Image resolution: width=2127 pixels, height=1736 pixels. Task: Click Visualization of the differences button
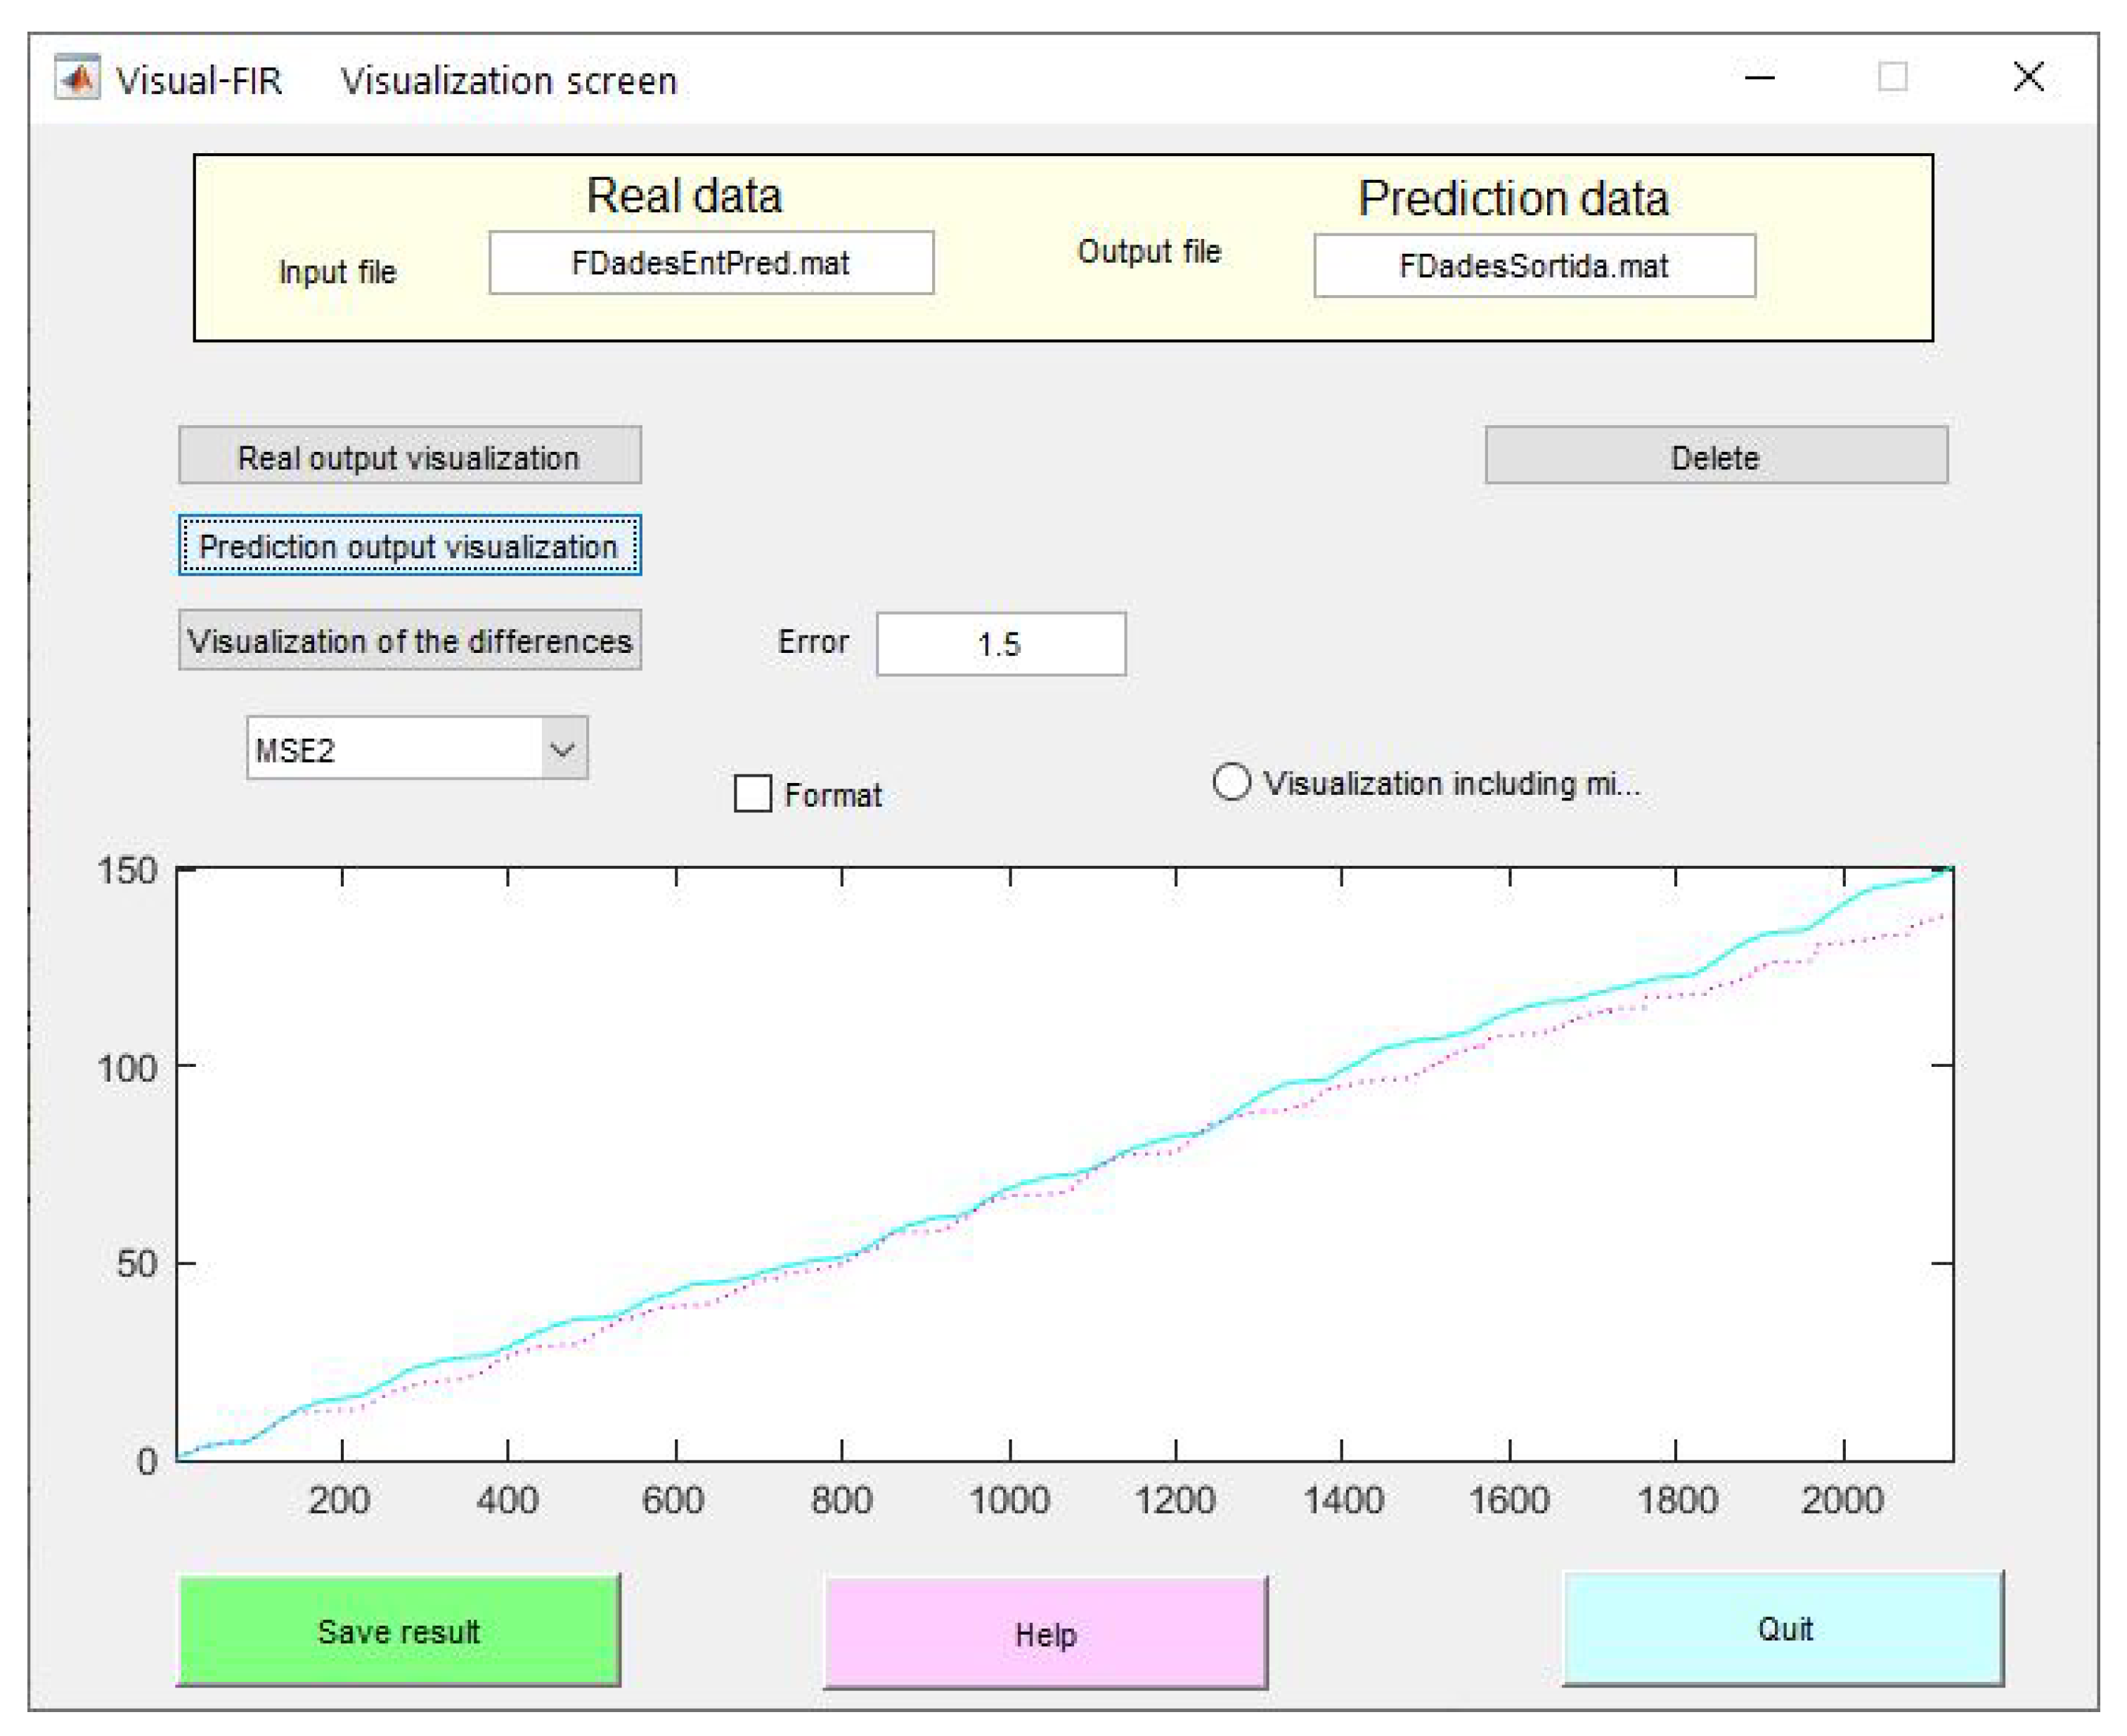(409, 640)
